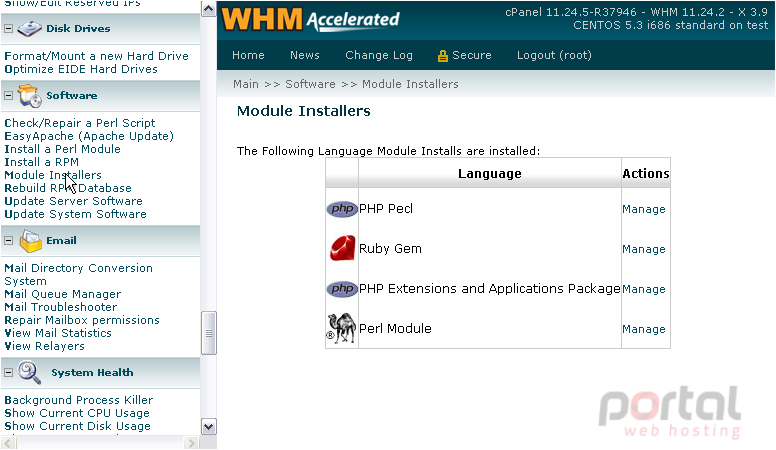Open Install a RPM
This screenshot has width=776, height=450.
tap(42, 162)
